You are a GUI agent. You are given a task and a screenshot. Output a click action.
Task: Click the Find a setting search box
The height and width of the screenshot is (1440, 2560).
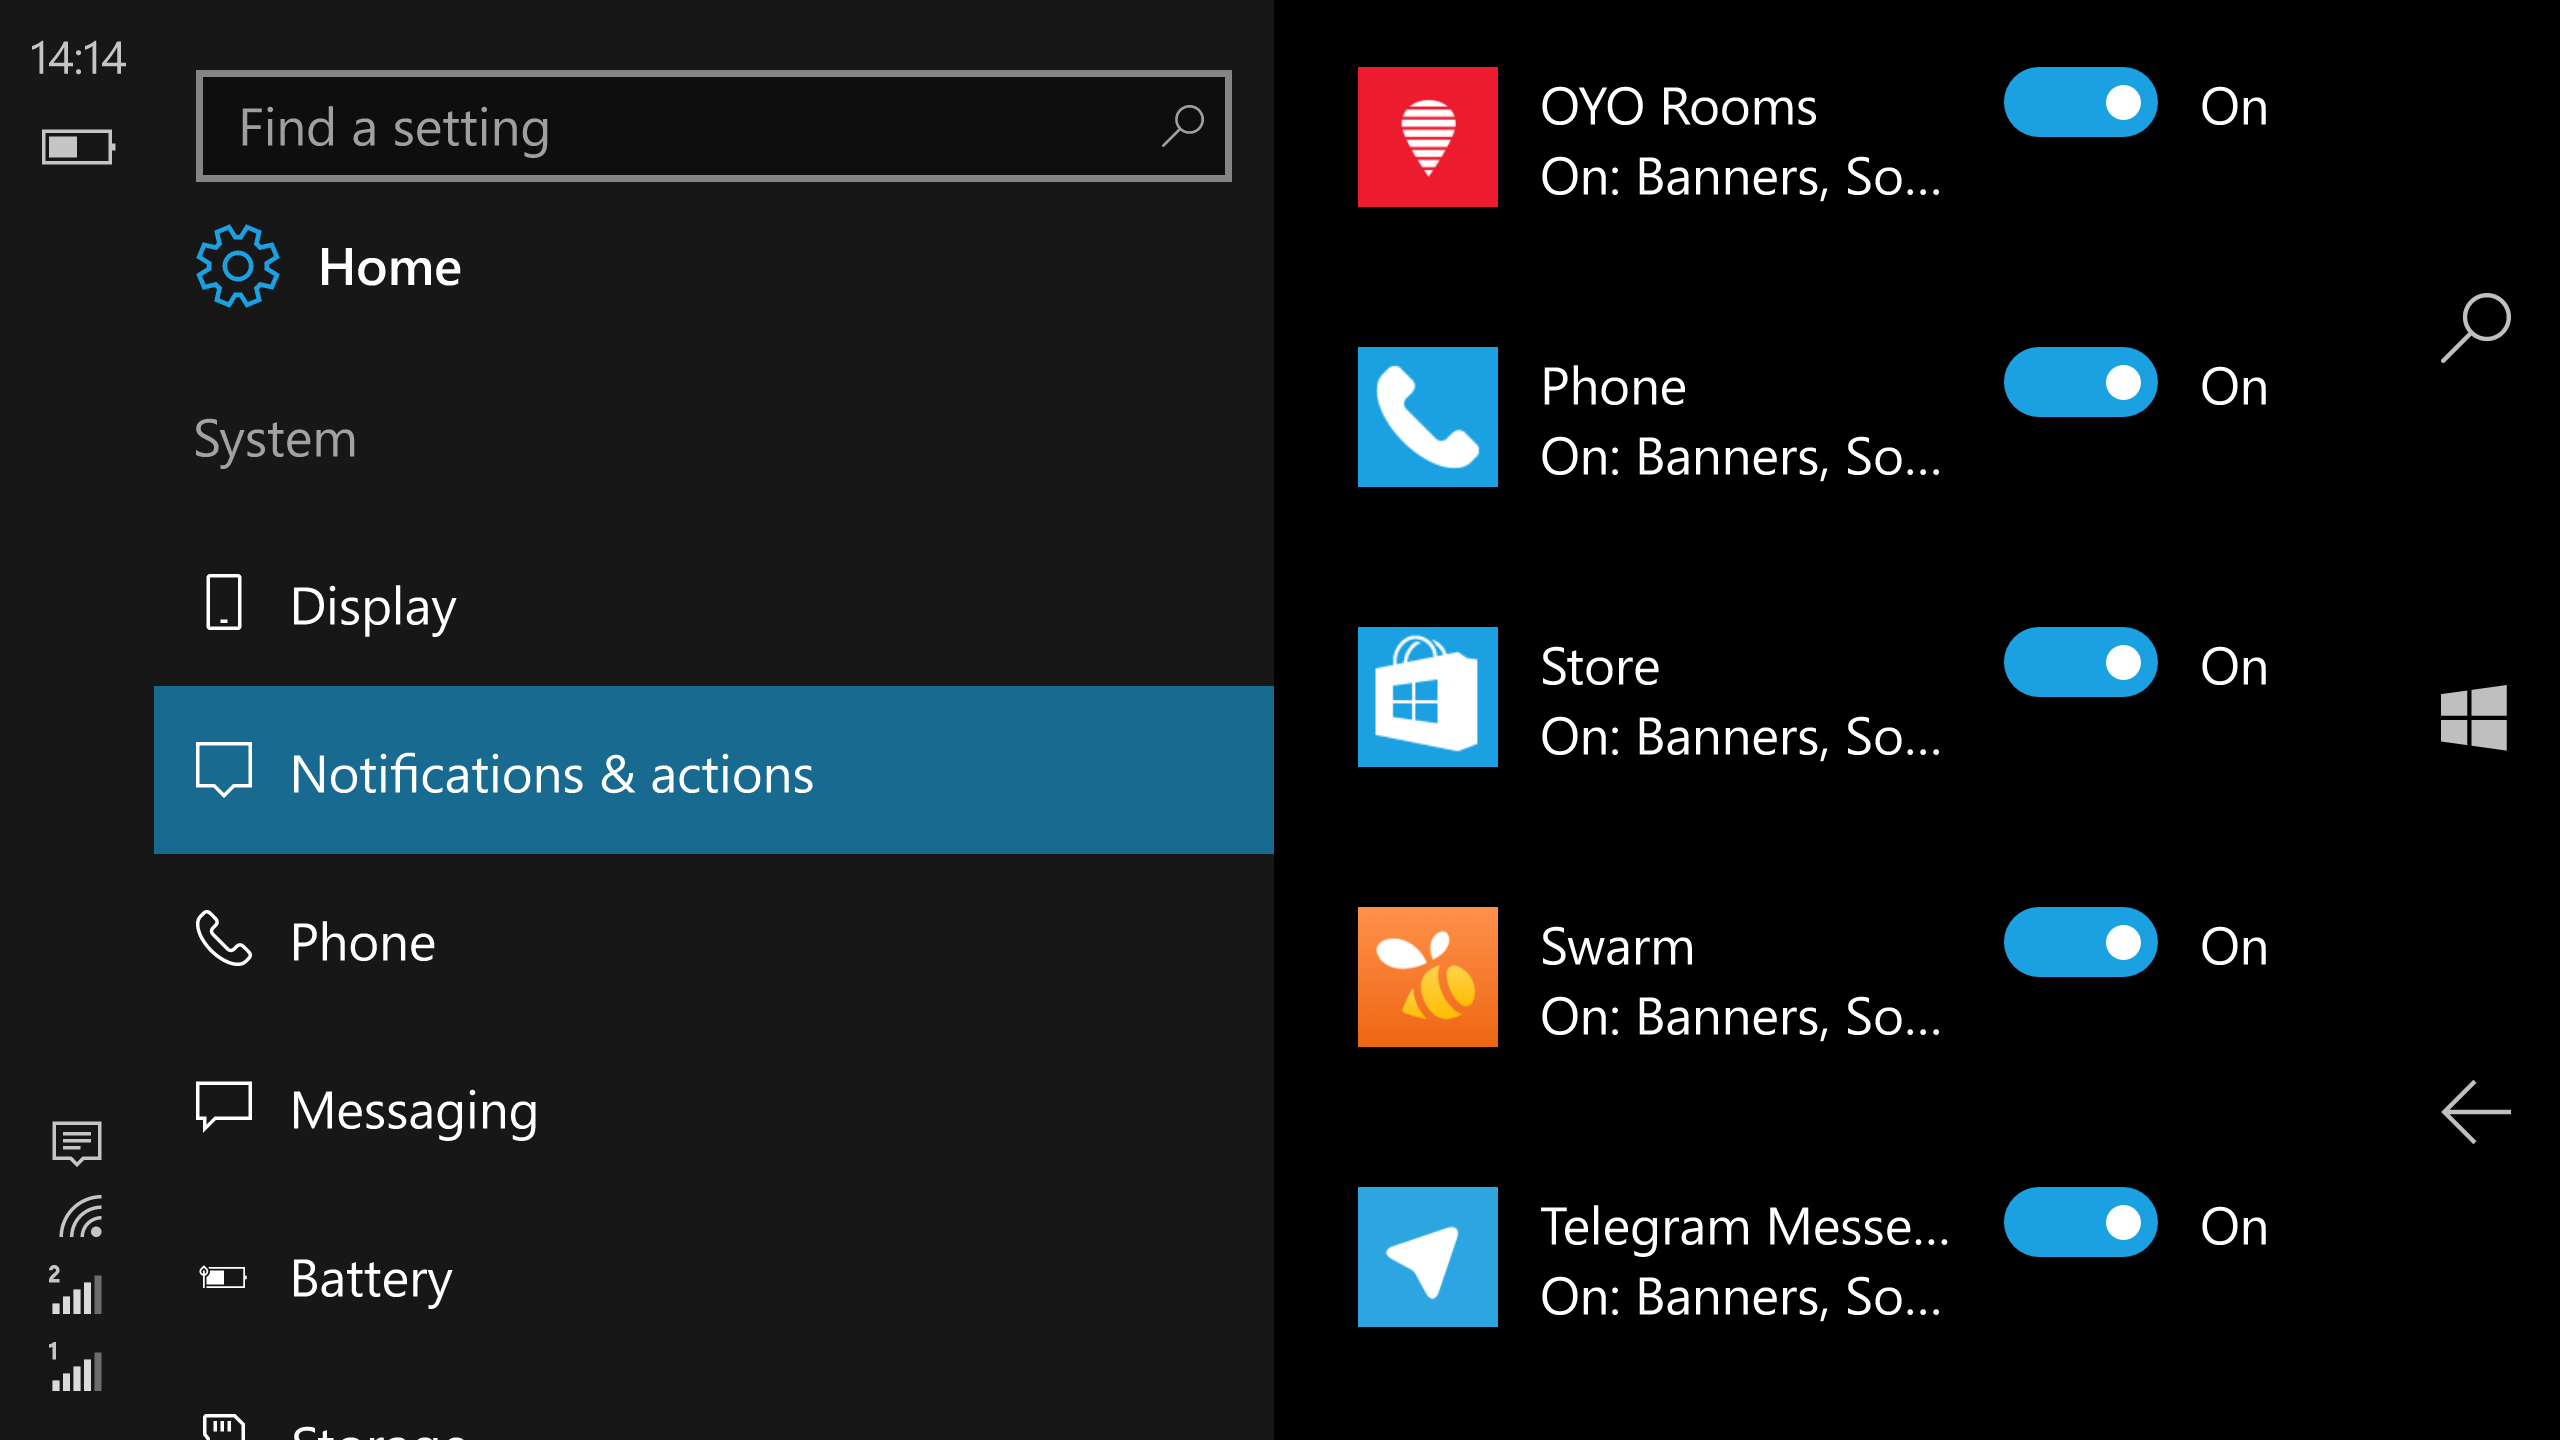pos(714,126)
